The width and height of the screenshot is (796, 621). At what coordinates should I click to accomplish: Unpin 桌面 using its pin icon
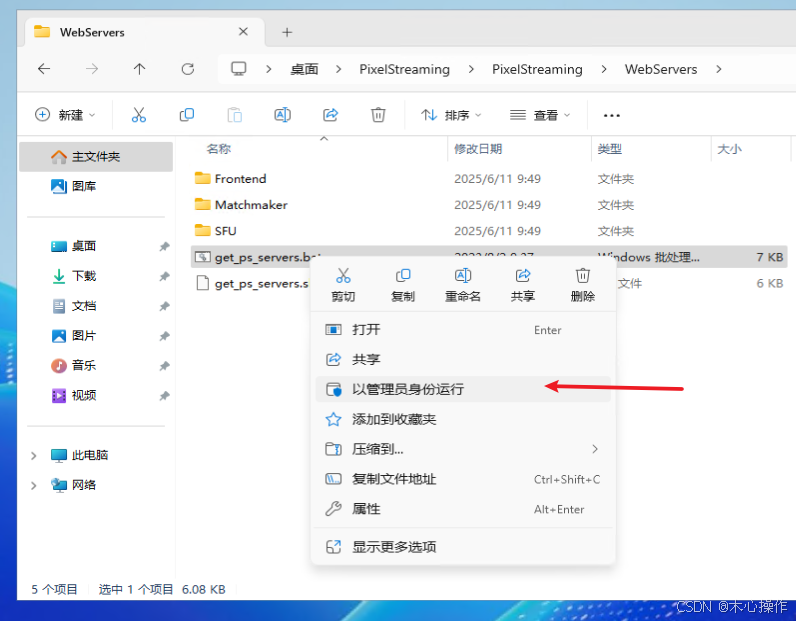pyautogui.click(x=164, y=247)
